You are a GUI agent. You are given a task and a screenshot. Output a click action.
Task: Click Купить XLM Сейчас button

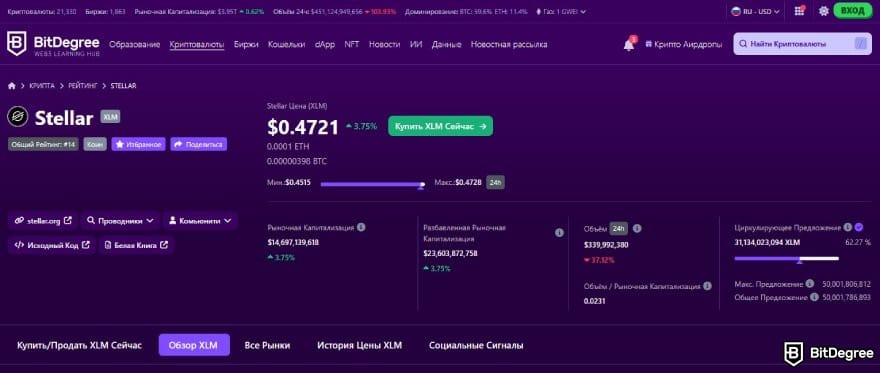[441, 127]
